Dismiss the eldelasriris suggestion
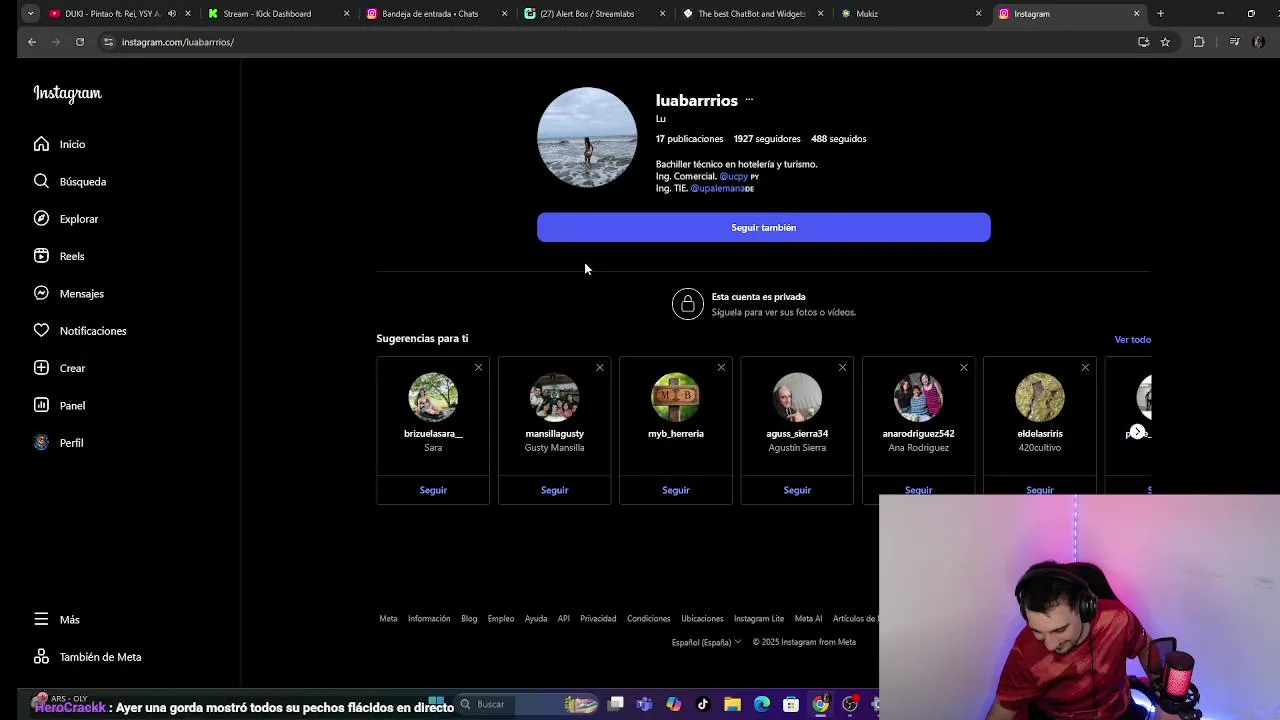1280x720 pixels. tap(1085, 368)
